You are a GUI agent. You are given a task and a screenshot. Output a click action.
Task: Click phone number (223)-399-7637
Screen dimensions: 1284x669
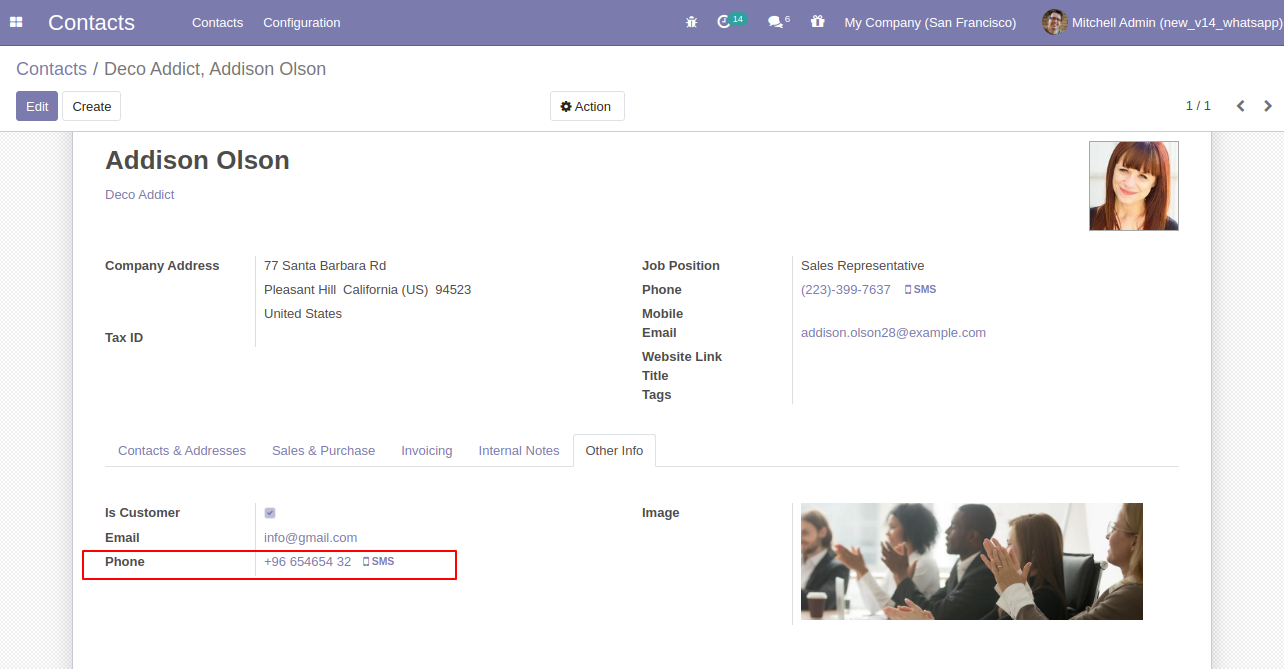coord(846,290)
